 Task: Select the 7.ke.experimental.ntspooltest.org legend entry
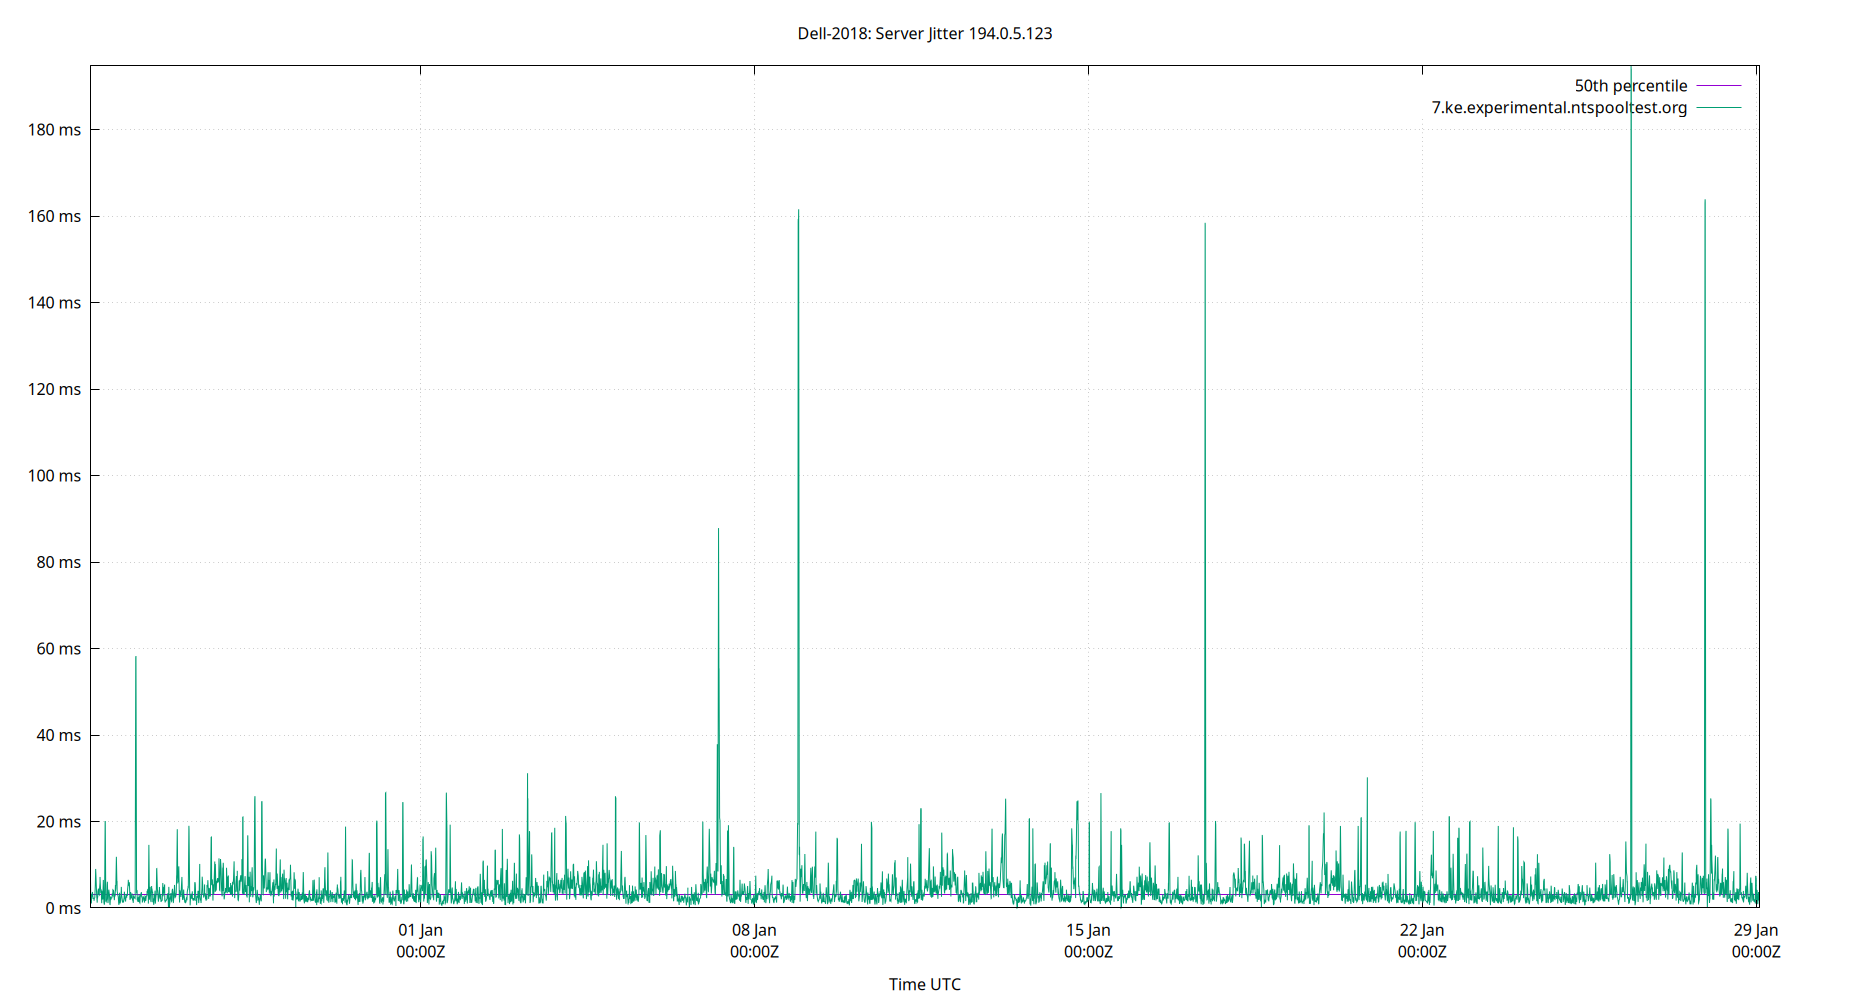tap(1557, 107)
